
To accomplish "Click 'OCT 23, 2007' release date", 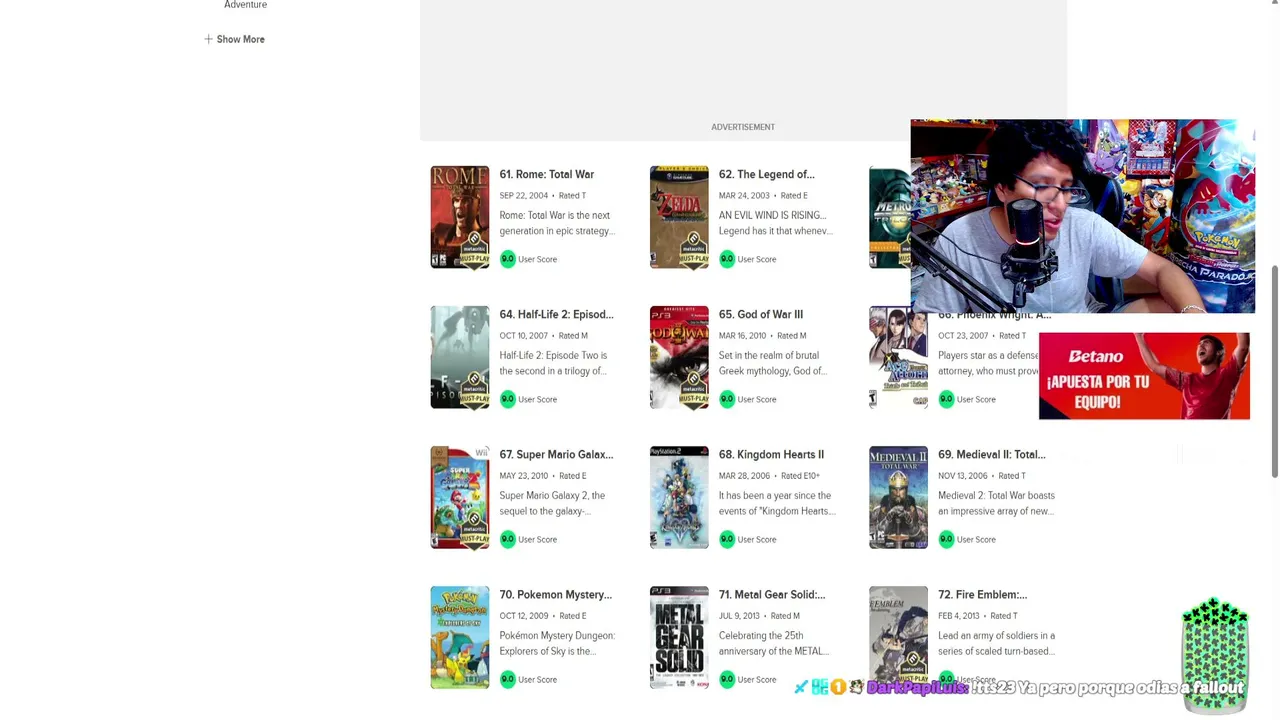I will point(962,335).
